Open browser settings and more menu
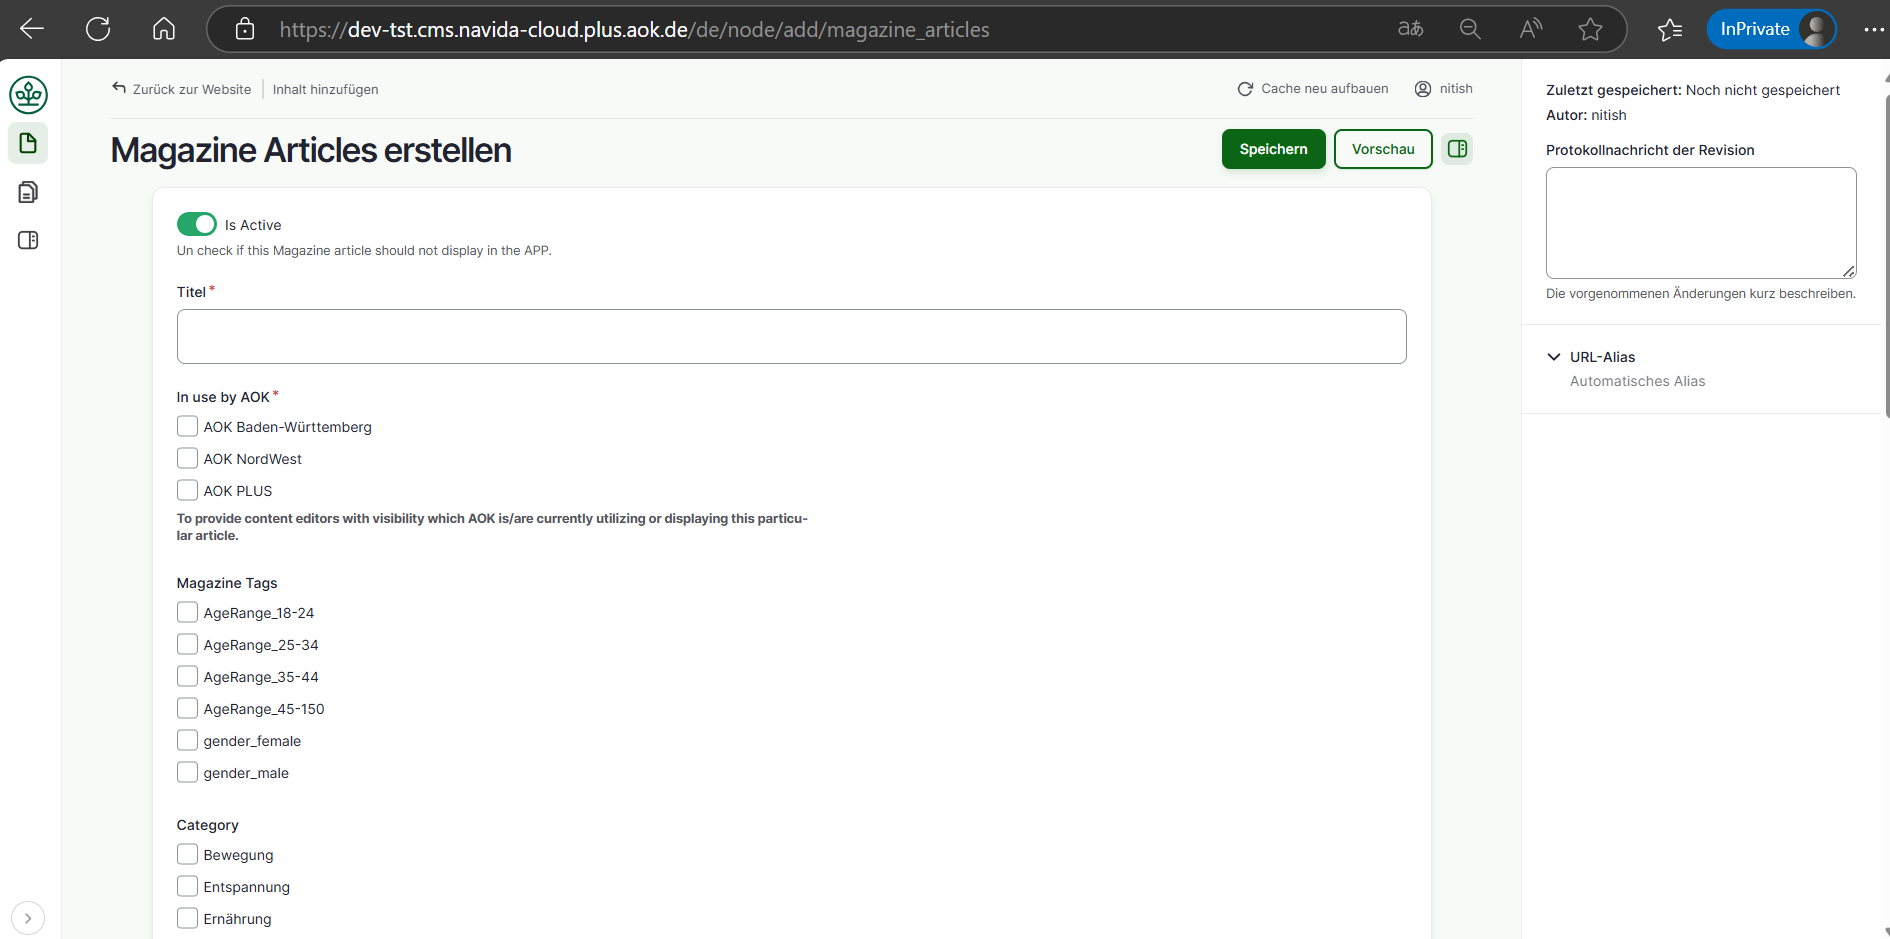 point(1873,29)
